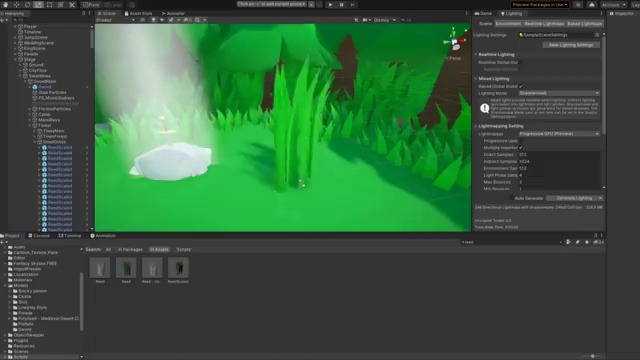The image size is (640, 360).
Task: Open the Account dropdown
Action: [x=613, y=5]
